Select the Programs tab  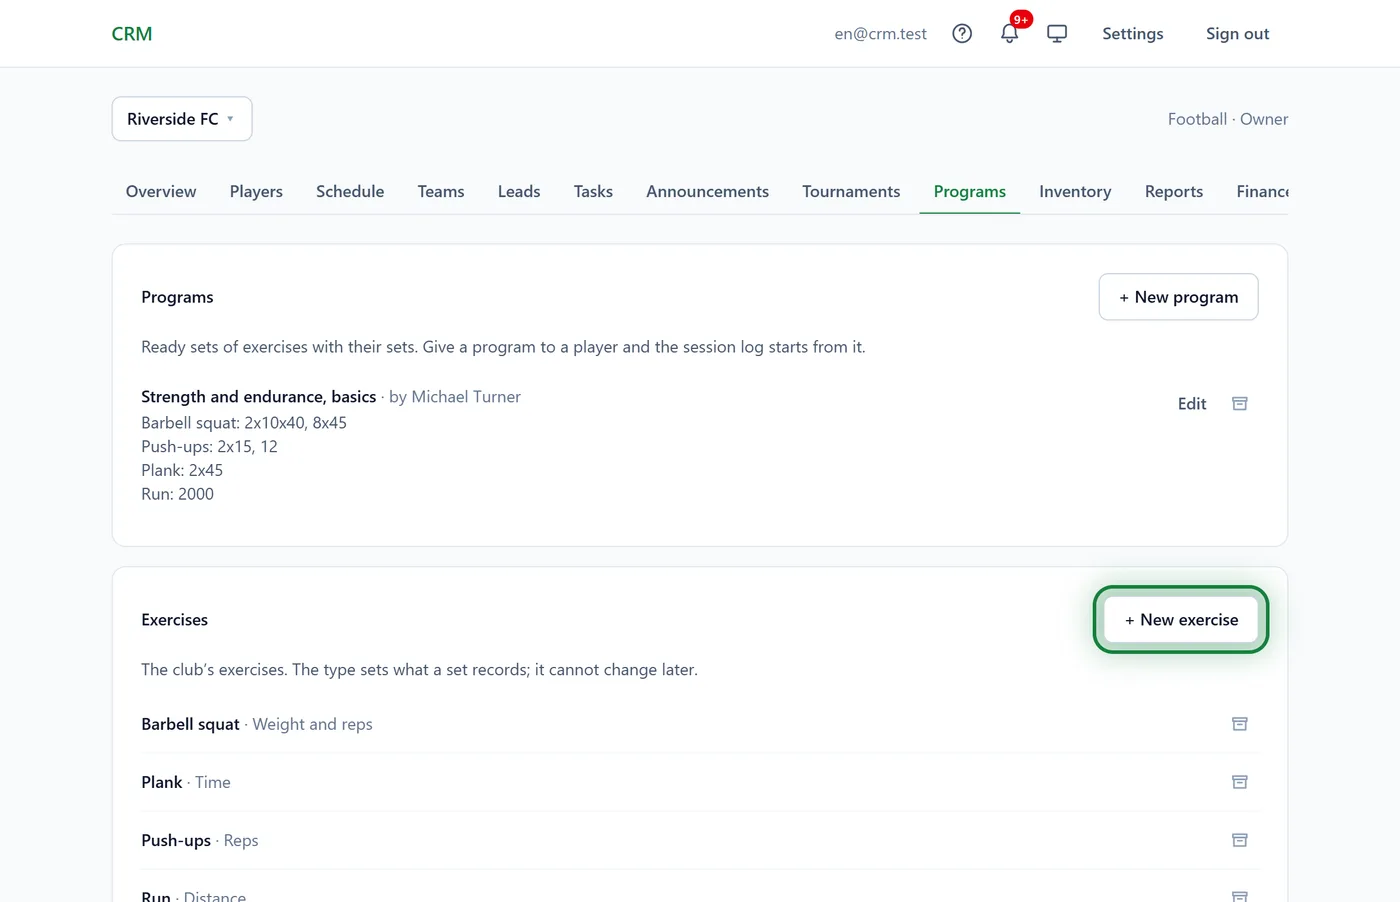(x=970, y=191)
